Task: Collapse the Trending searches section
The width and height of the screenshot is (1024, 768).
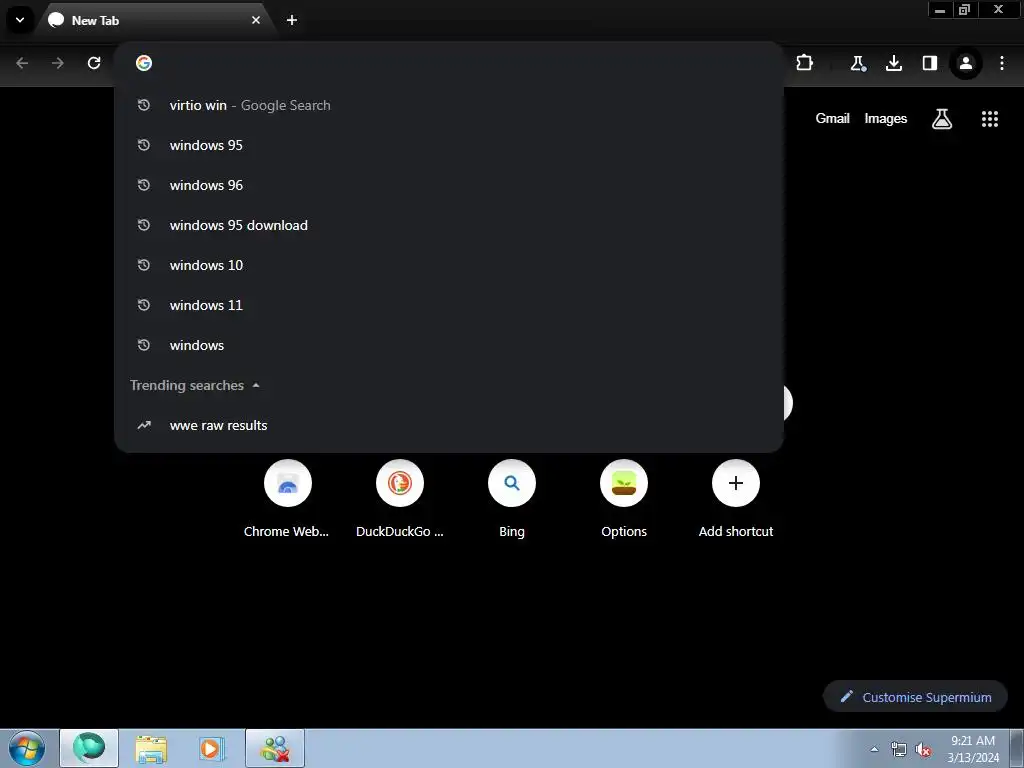Action: click(256, 385)
